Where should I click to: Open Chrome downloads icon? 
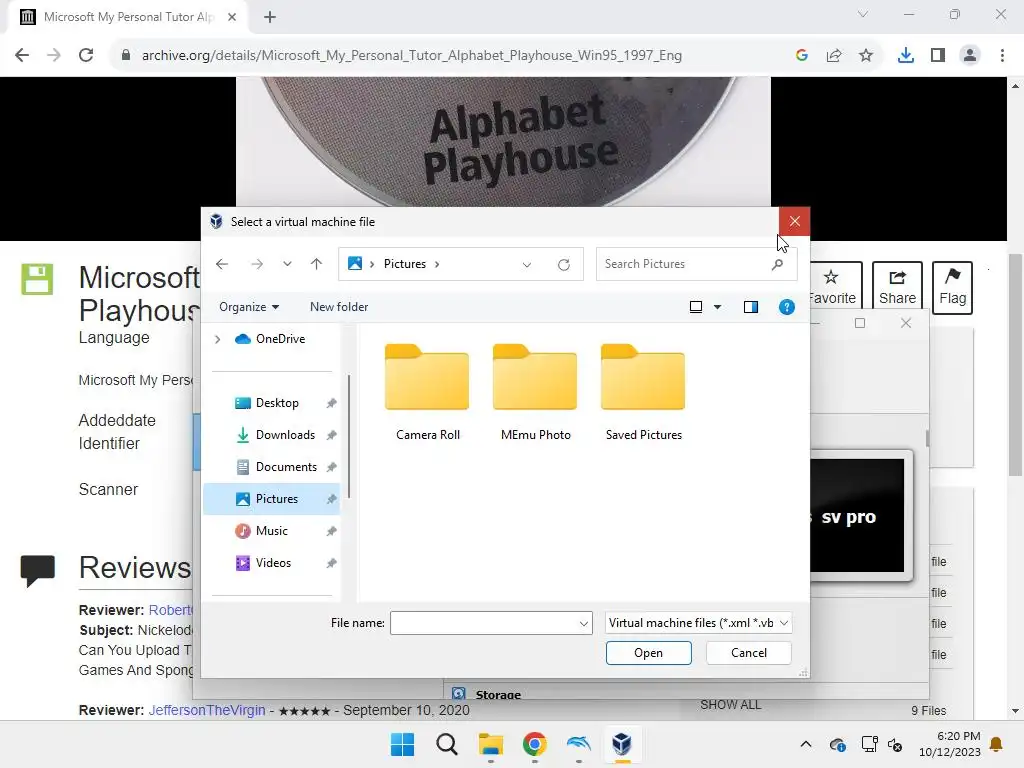coord(906,56)
